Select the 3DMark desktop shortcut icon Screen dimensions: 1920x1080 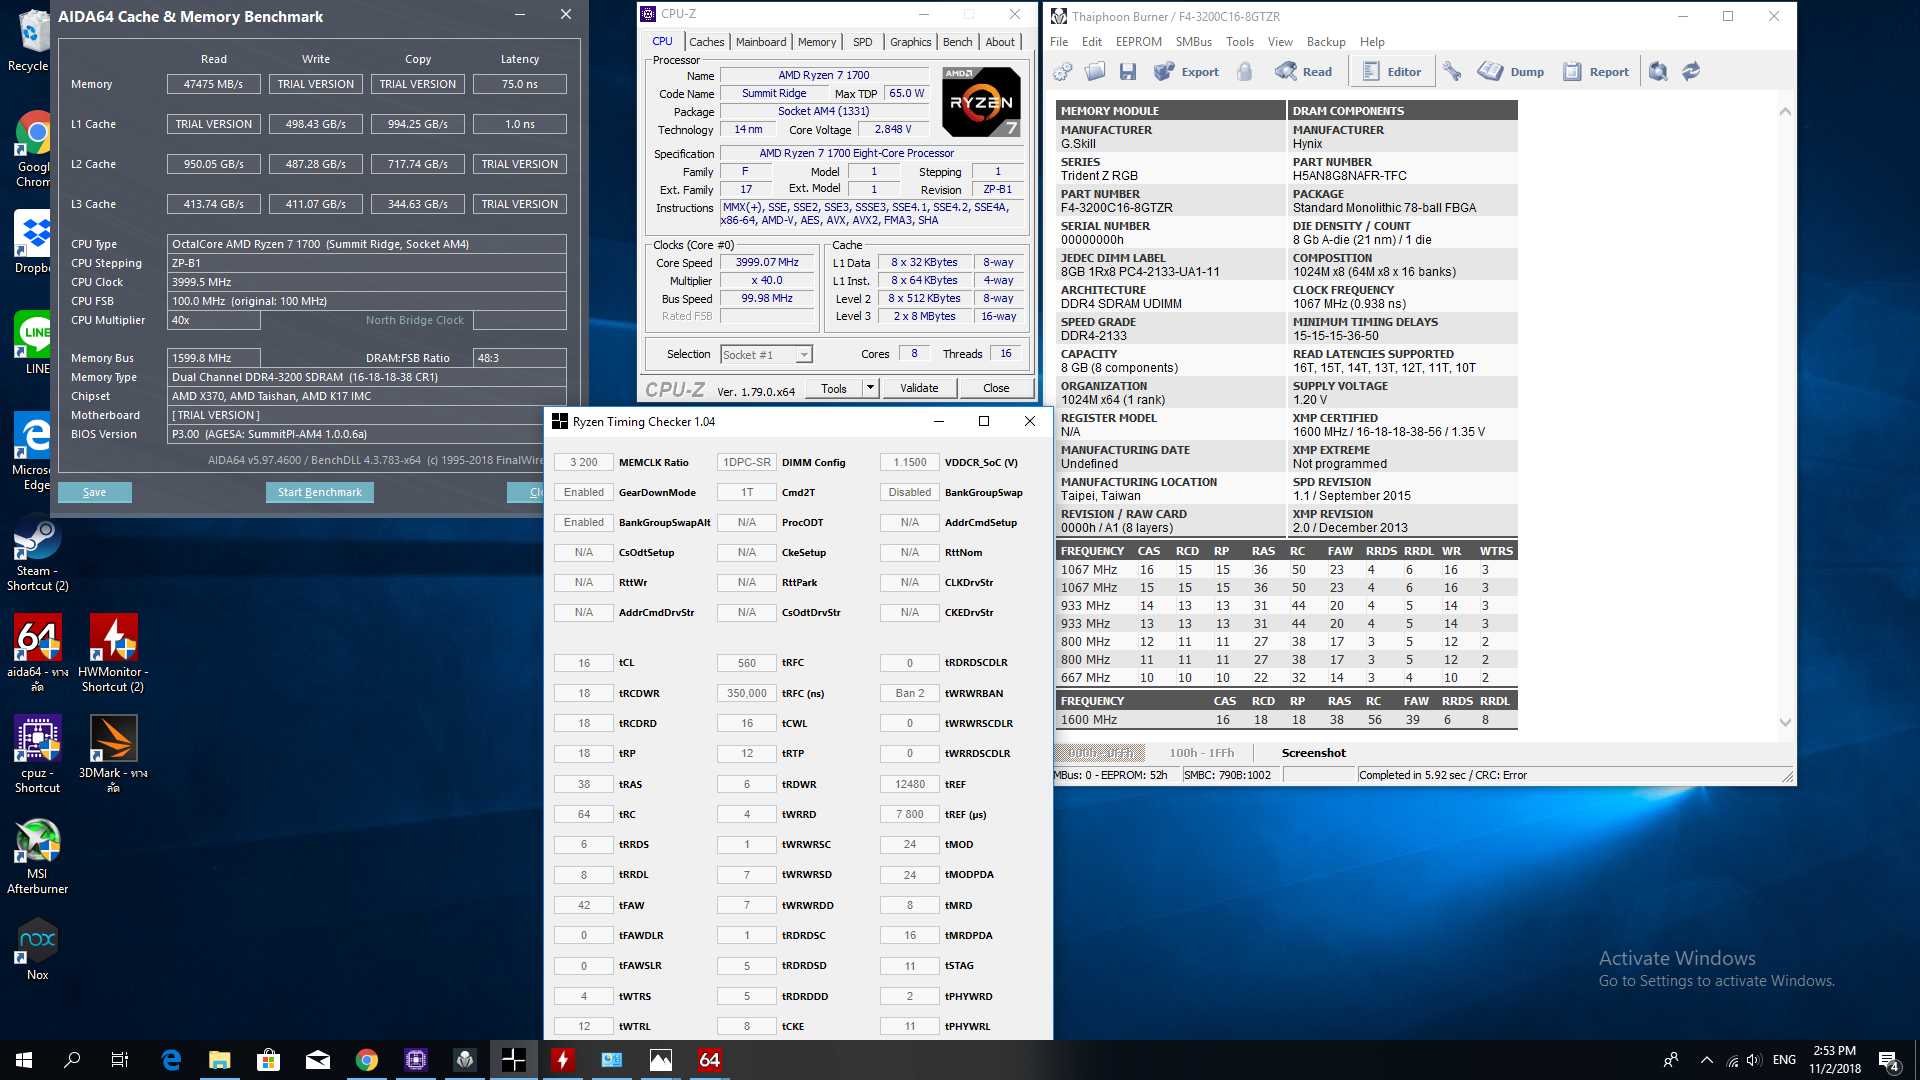click(x=113, y=755)
